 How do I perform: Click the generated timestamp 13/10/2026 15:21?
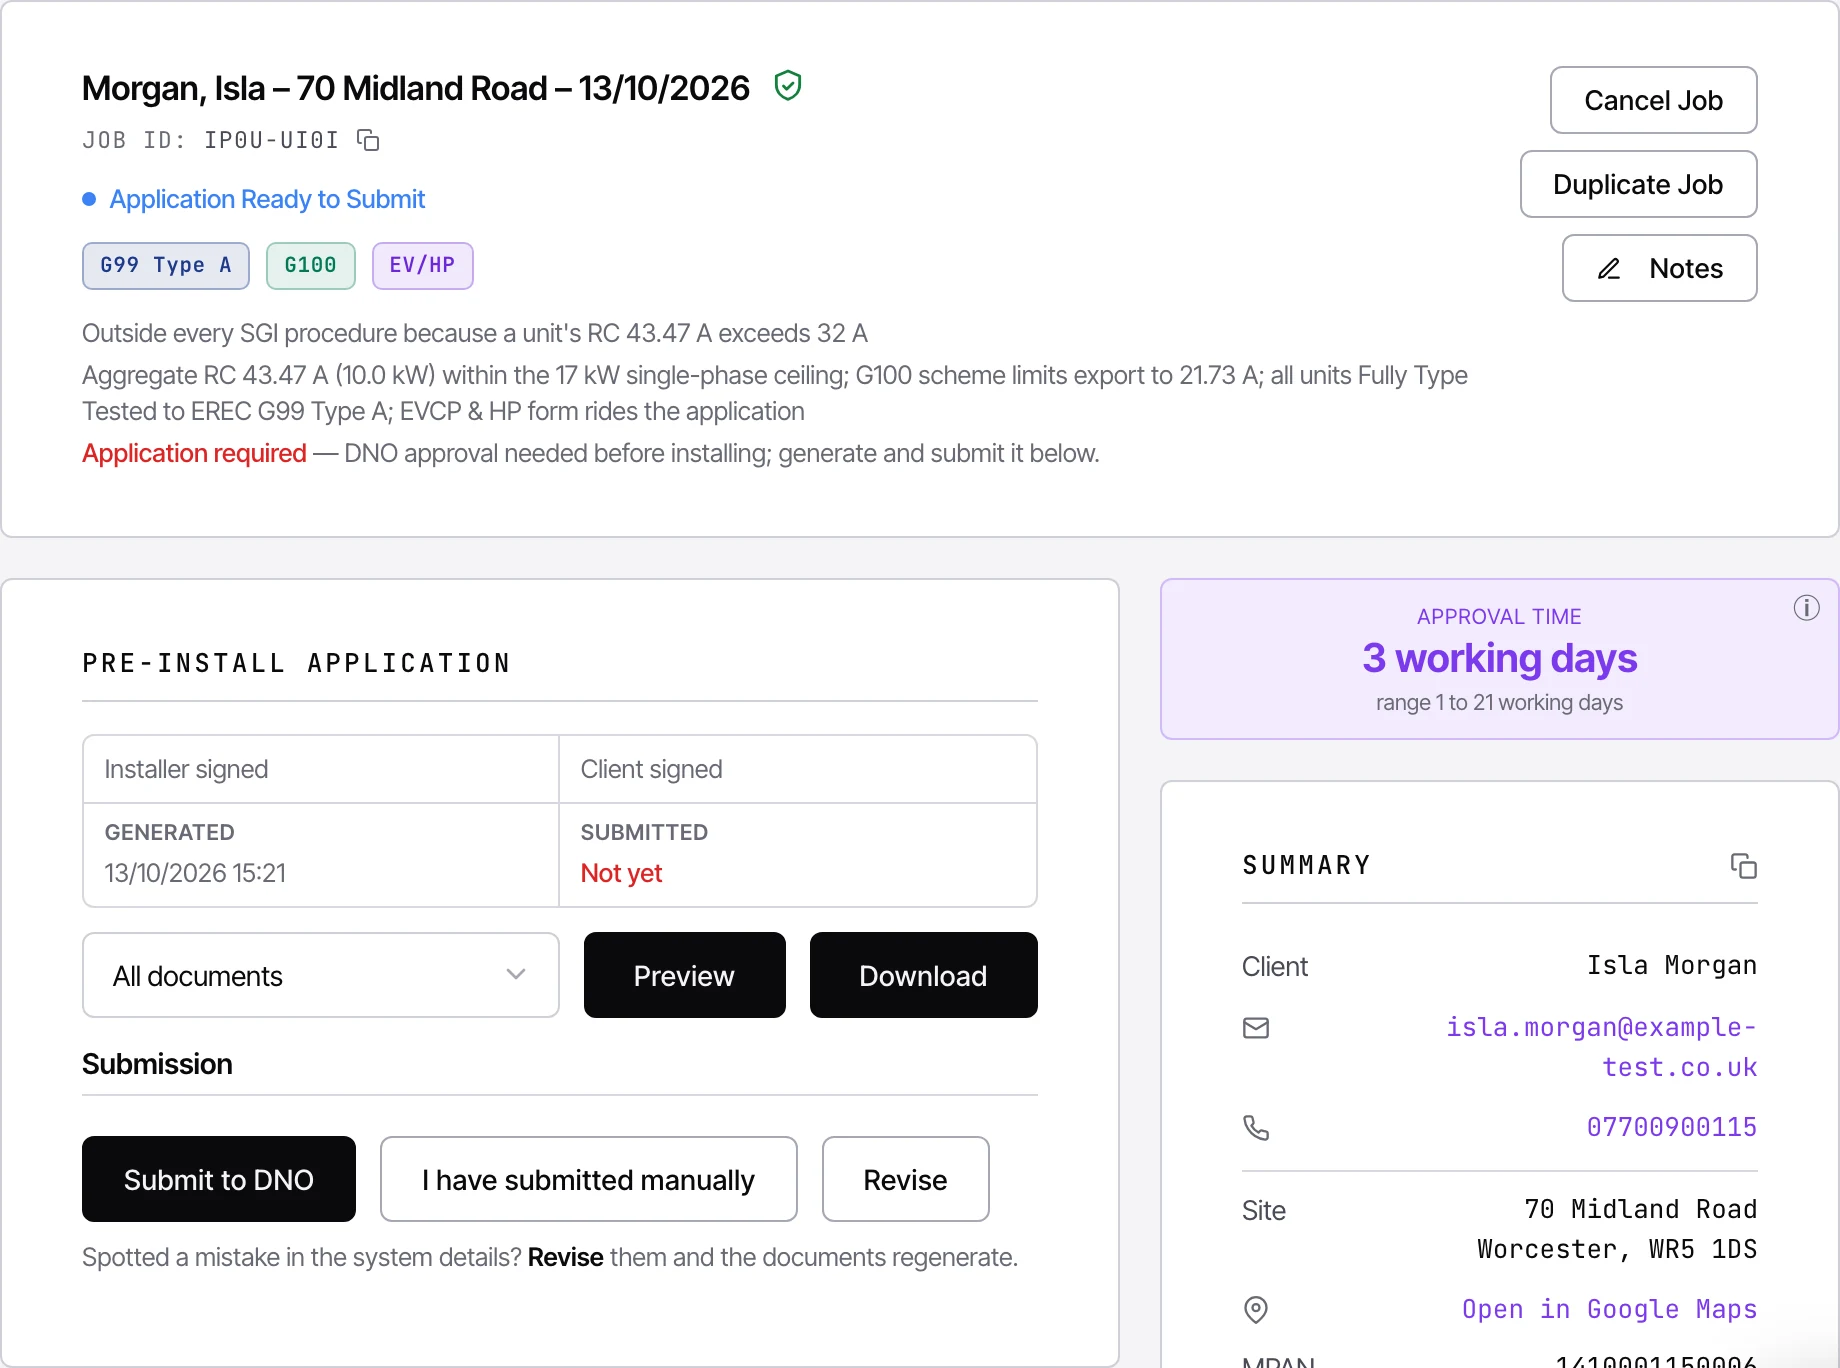tap(195, 873)
